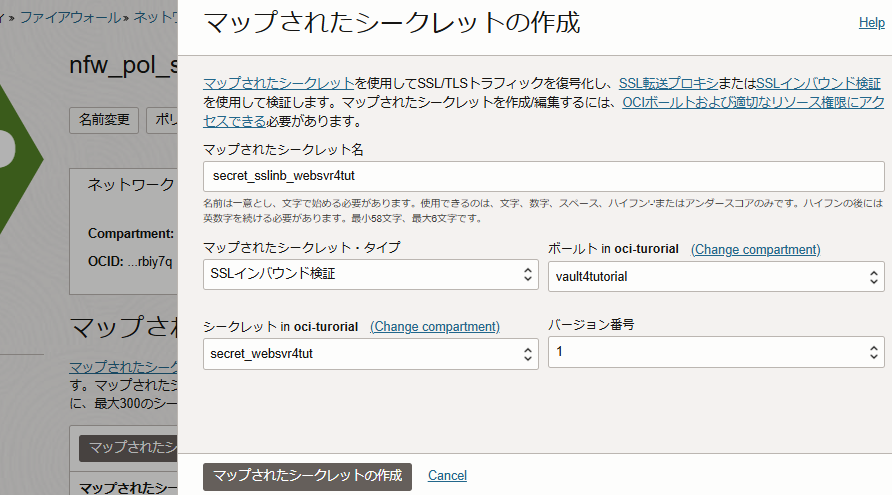Click the dark マップされたシ… button in the background list

click(127, 448)
